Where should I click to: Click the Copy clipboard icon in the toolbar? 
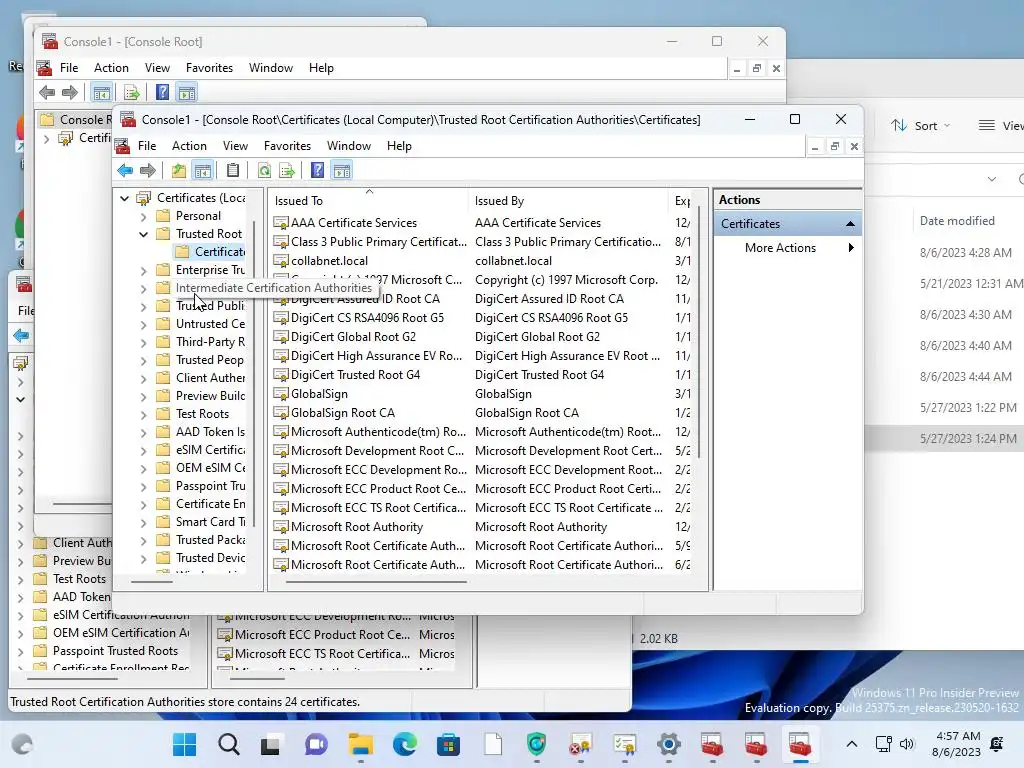(x=232, y=171)
